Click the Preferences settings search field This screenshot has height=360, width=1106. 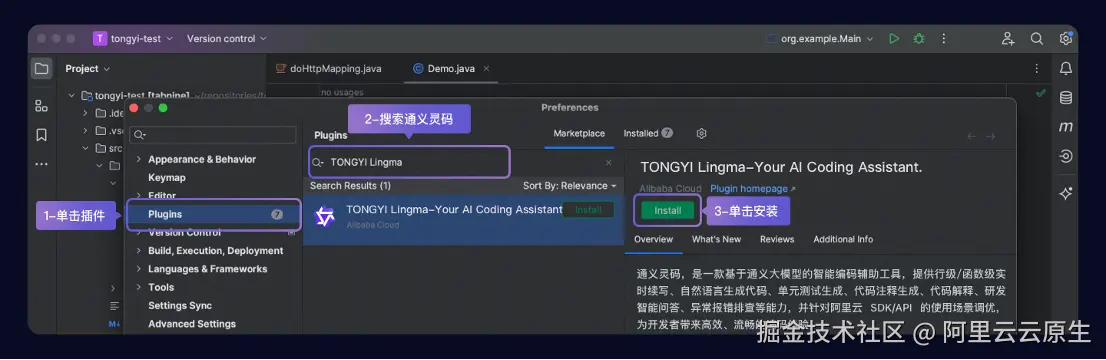[213, 135]
